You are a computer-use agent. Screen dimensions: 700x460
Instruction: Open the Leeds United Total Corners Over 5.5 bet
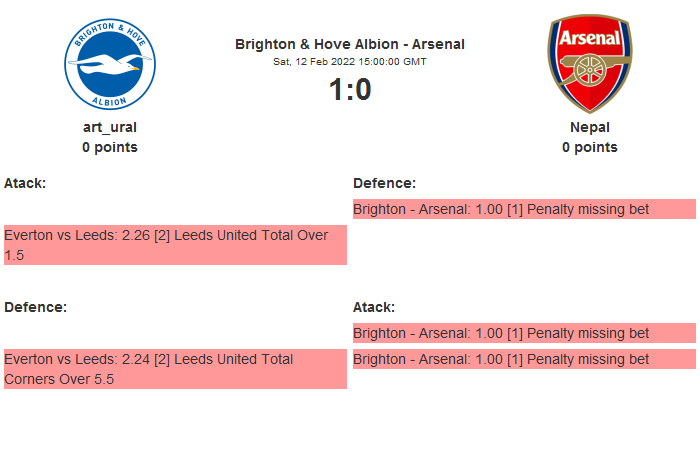click(x=175, y=369)
